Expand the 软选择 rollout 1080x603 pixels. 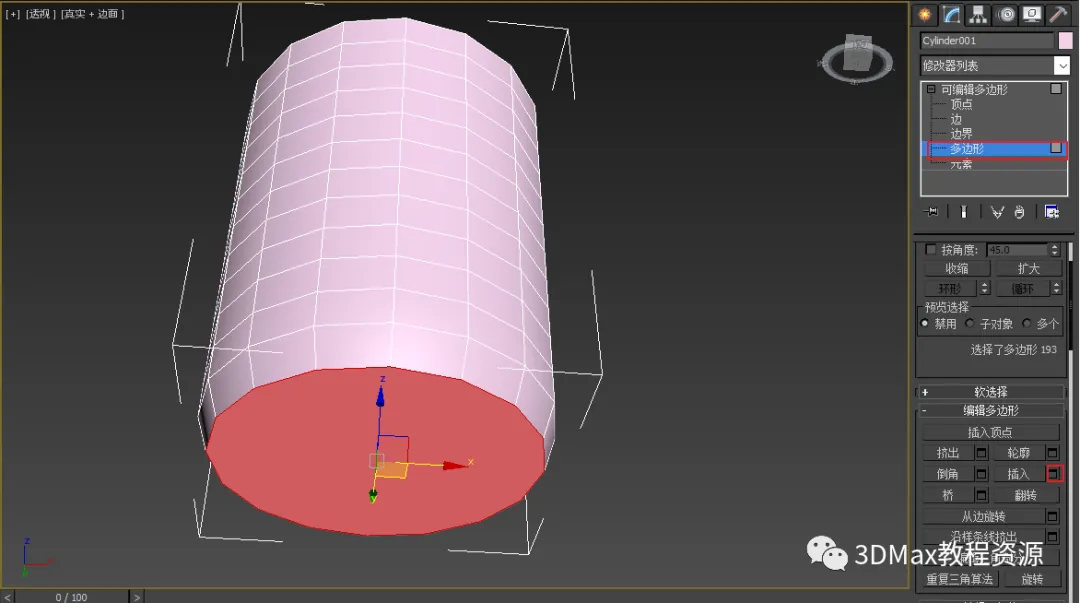[990, 392]
